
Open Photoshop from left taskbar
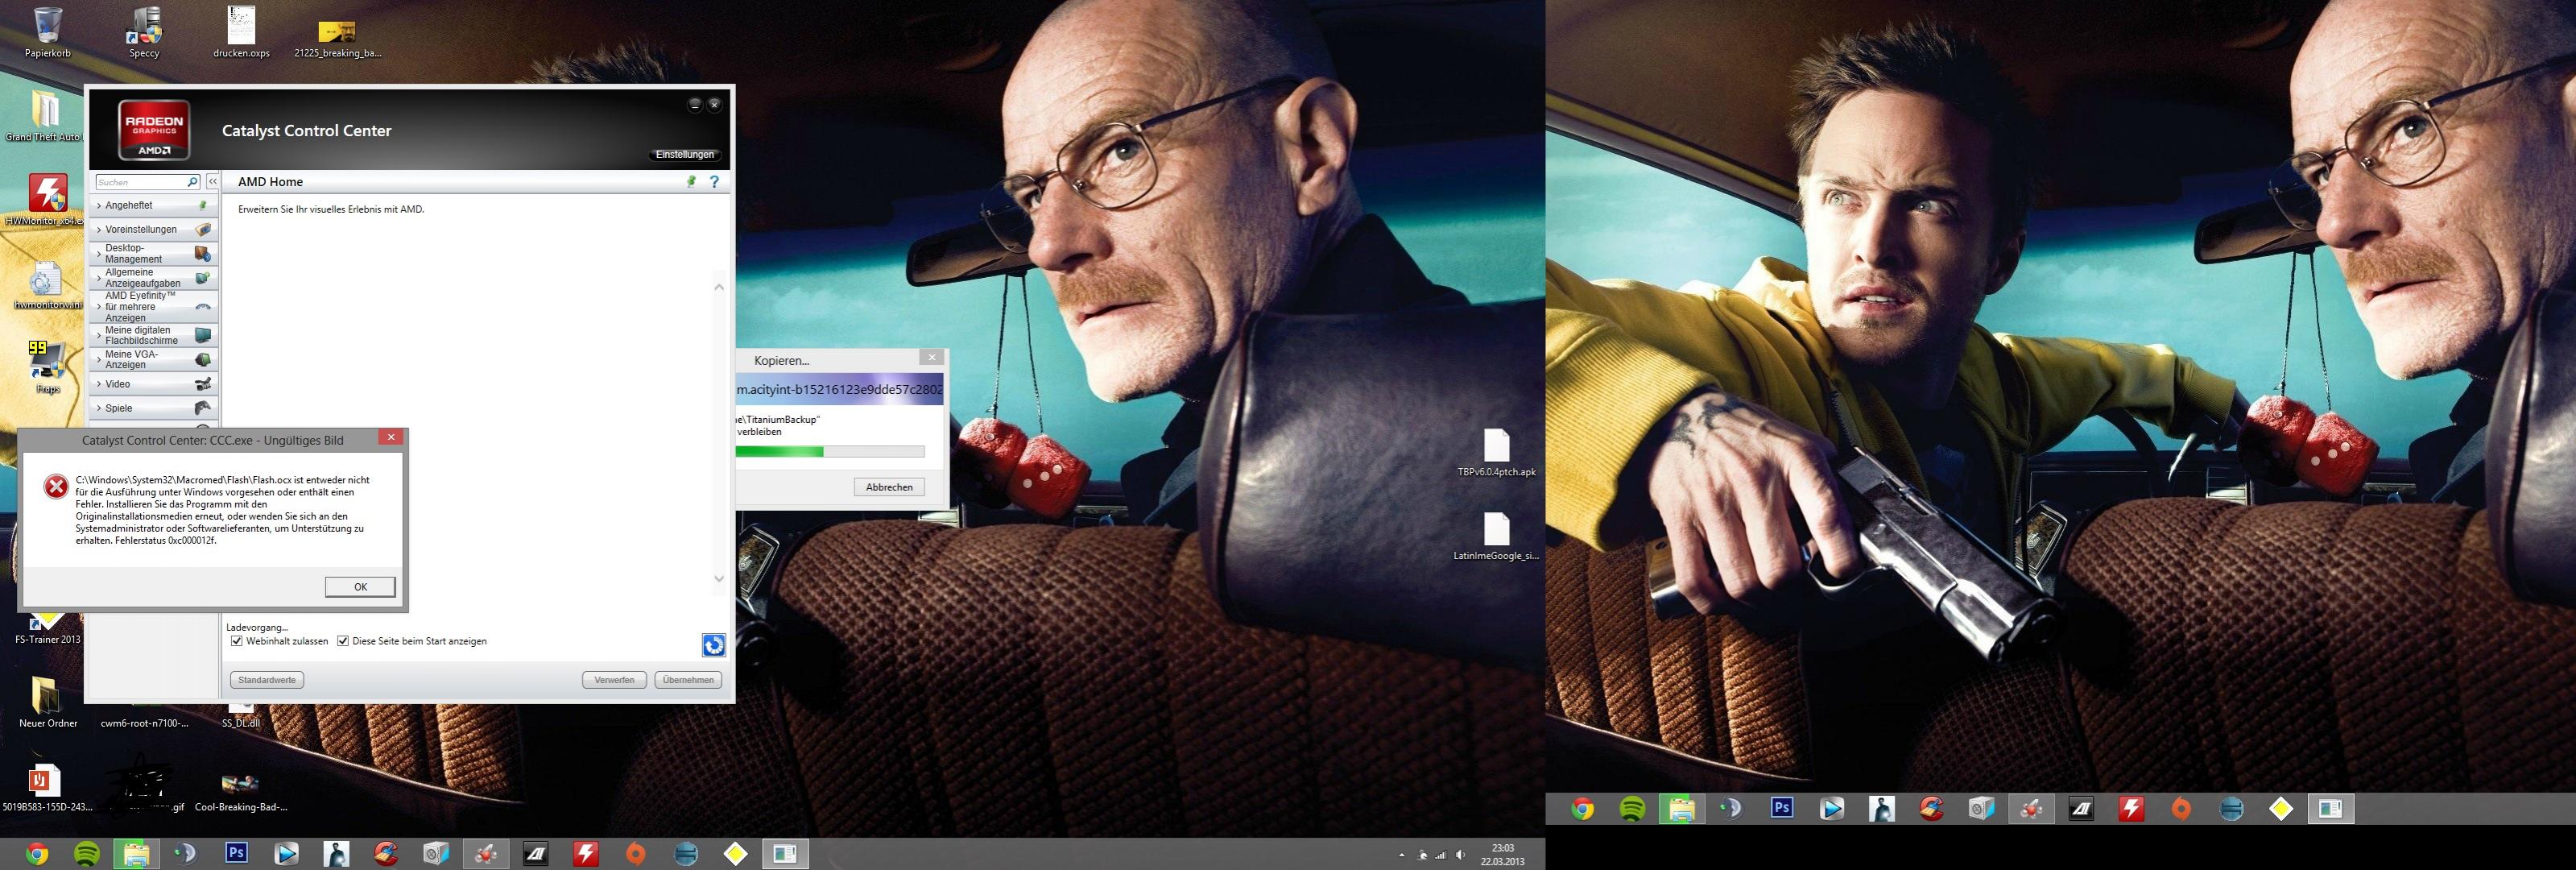click(x=236, y=853)
